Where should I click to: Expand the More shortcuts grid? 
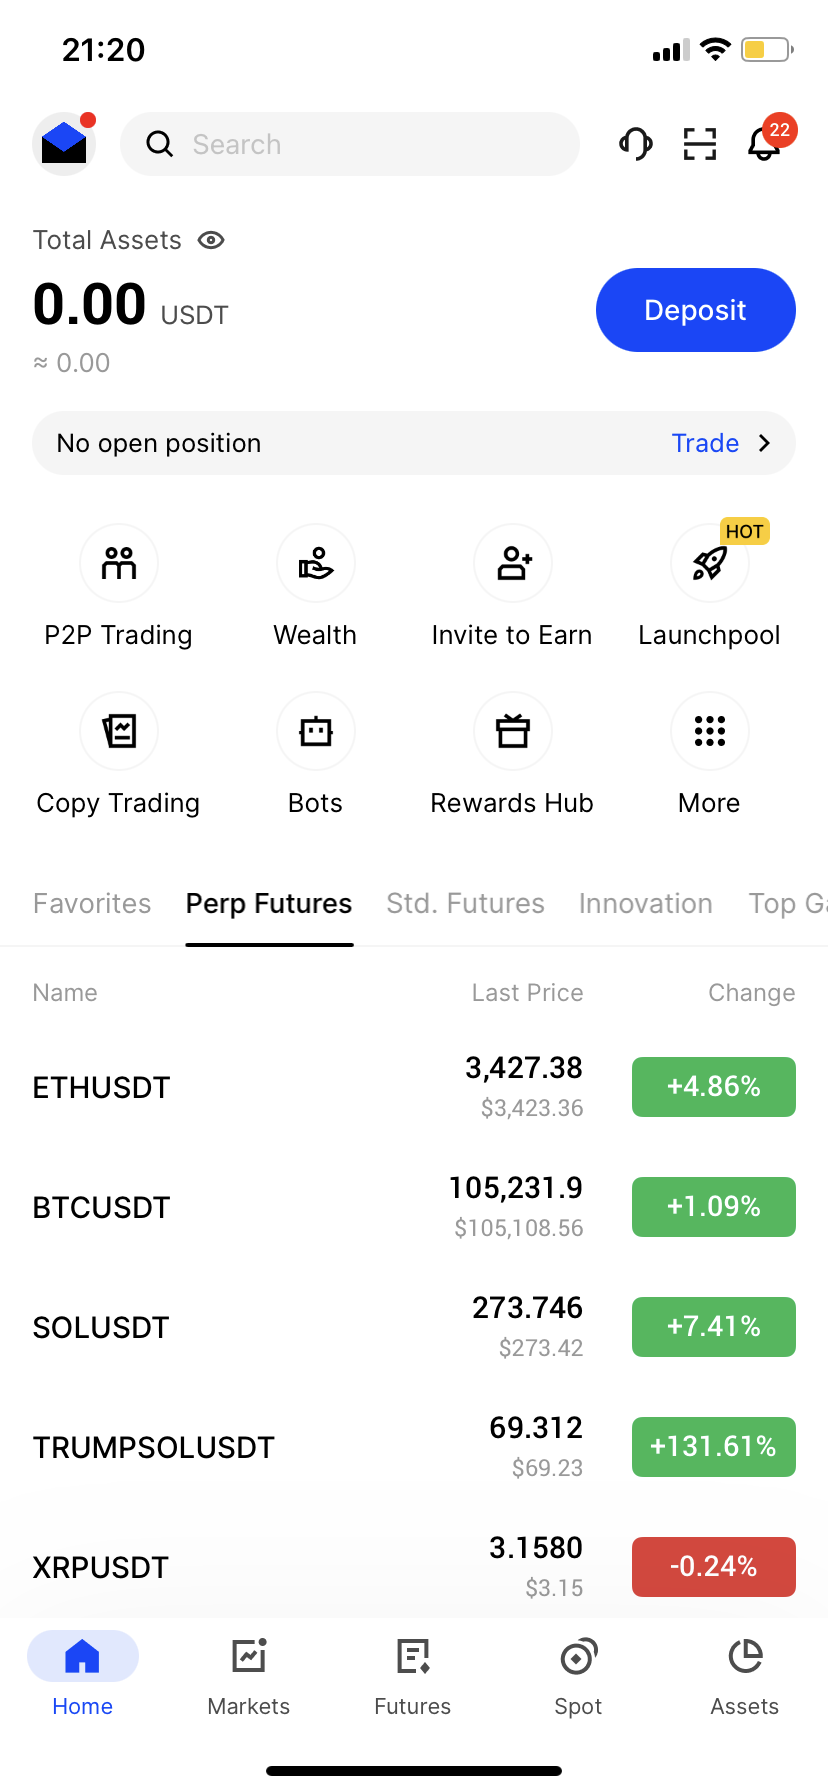710,732
